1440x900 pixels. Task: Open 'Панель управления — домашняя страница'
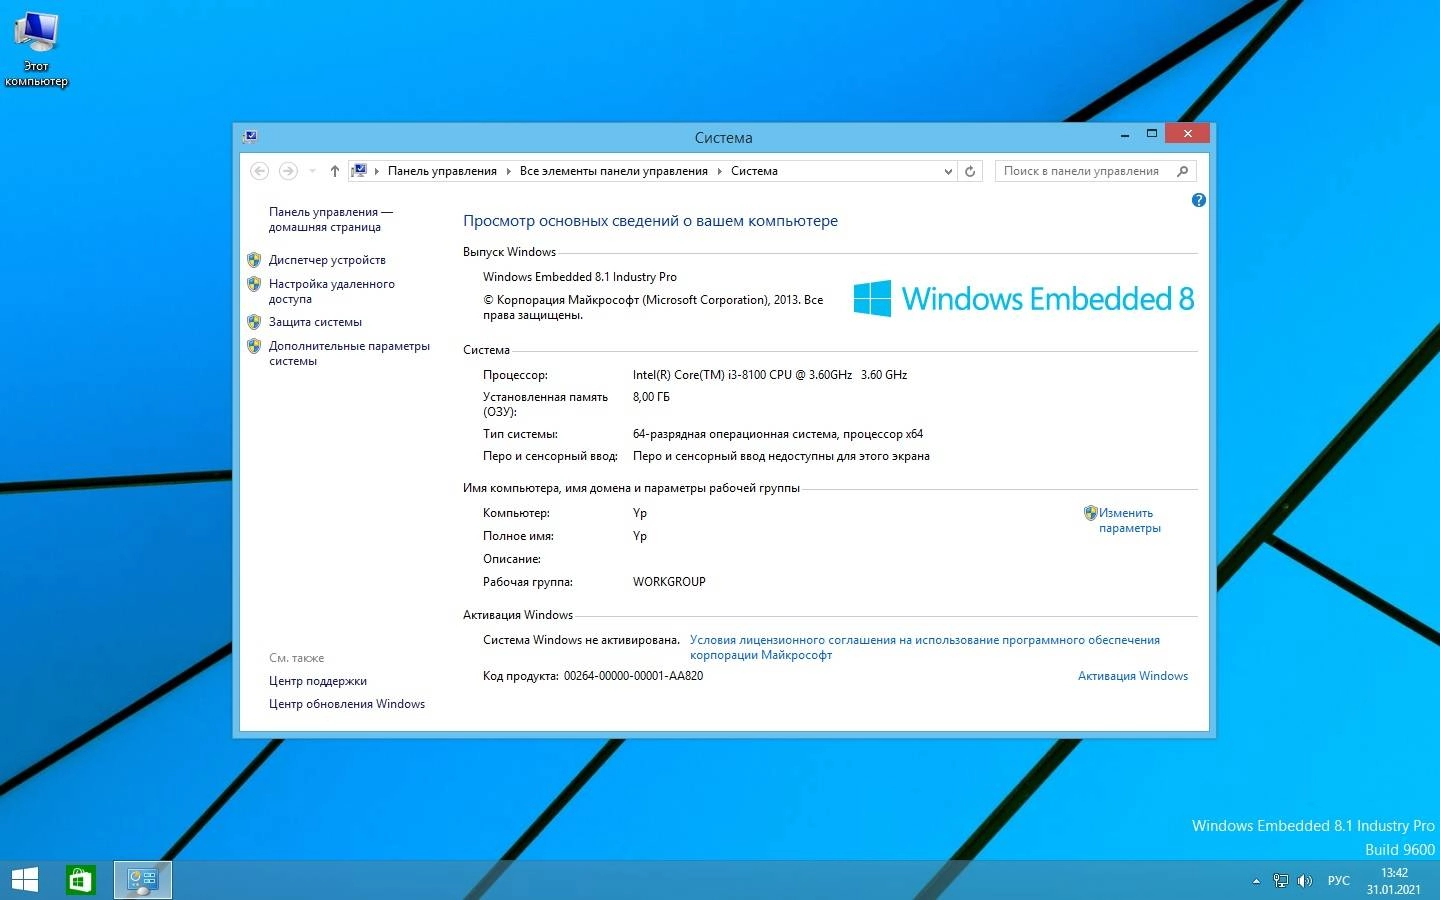click(331, 219)
